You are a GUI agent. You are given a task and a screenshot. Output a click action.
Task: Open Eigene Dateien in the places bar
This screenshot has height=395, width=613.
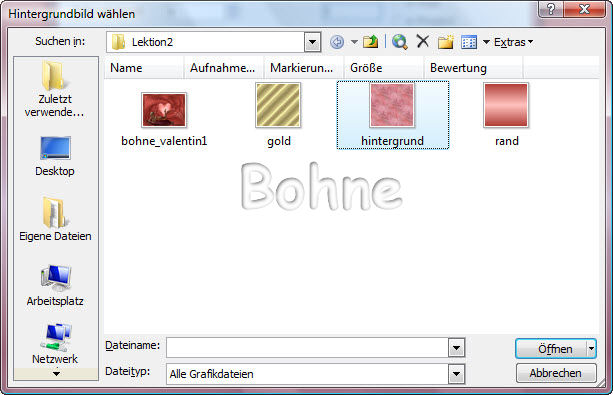[55, 219]
